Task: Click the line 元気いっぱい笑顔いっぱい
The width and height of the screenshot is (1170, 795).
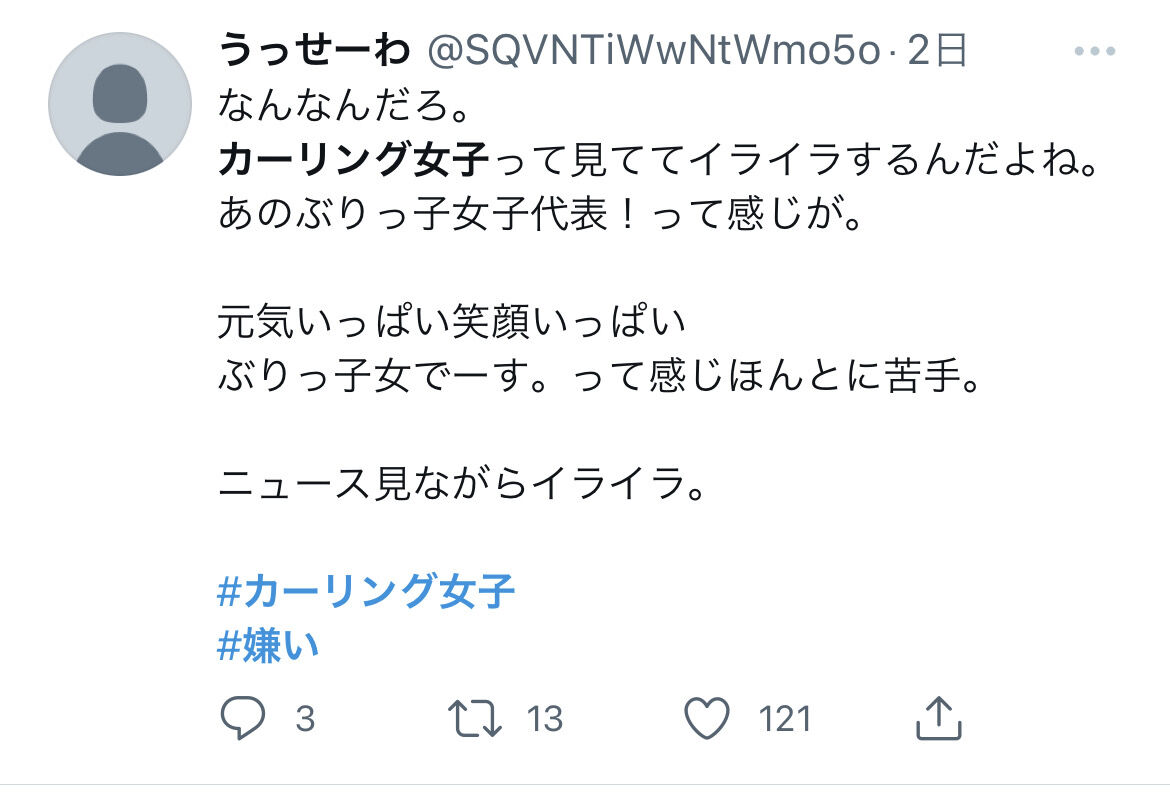Action: coord(451,322)
